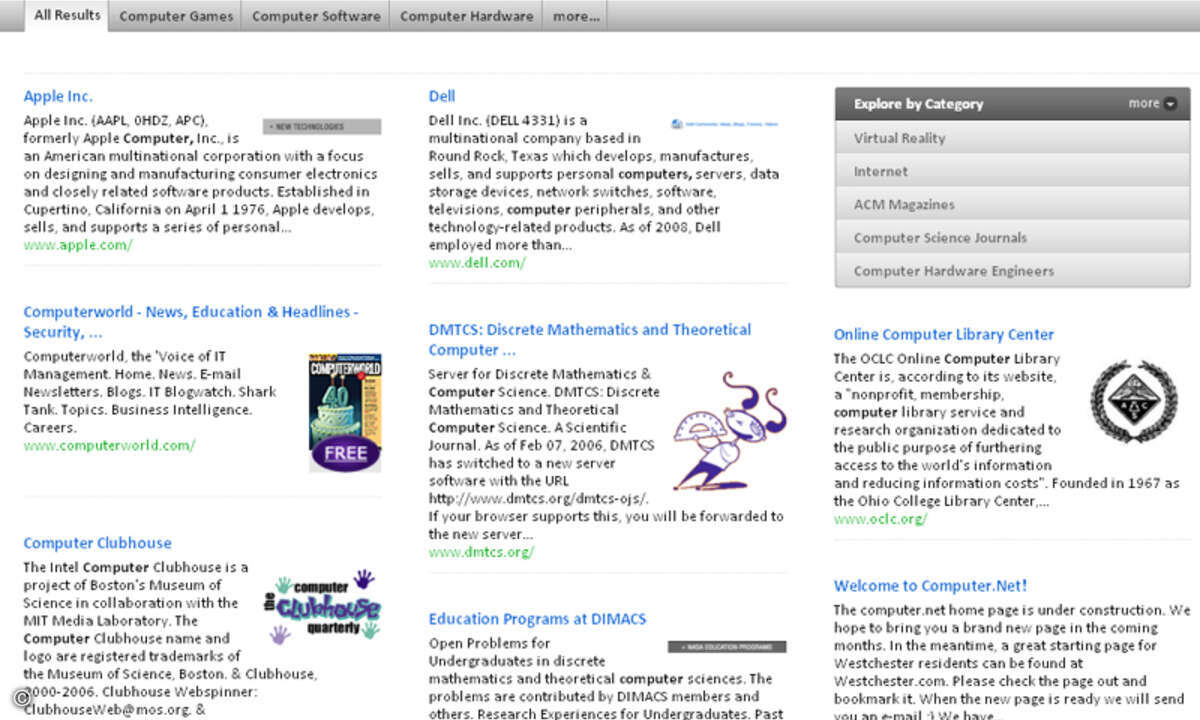Select the Internet category

tap(1013, 171)
